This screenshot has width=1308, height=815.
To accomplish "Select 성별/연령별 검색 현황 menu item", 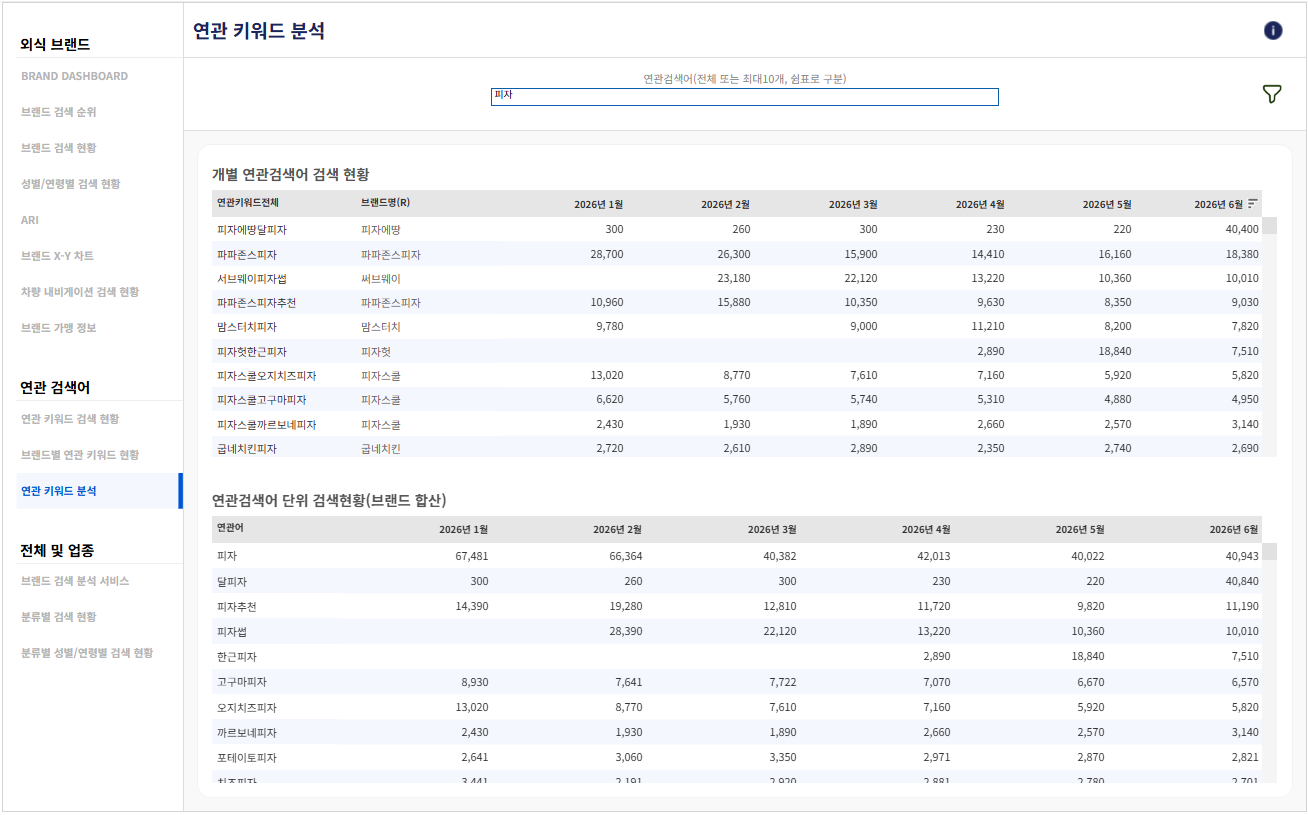I will [70, 184].
